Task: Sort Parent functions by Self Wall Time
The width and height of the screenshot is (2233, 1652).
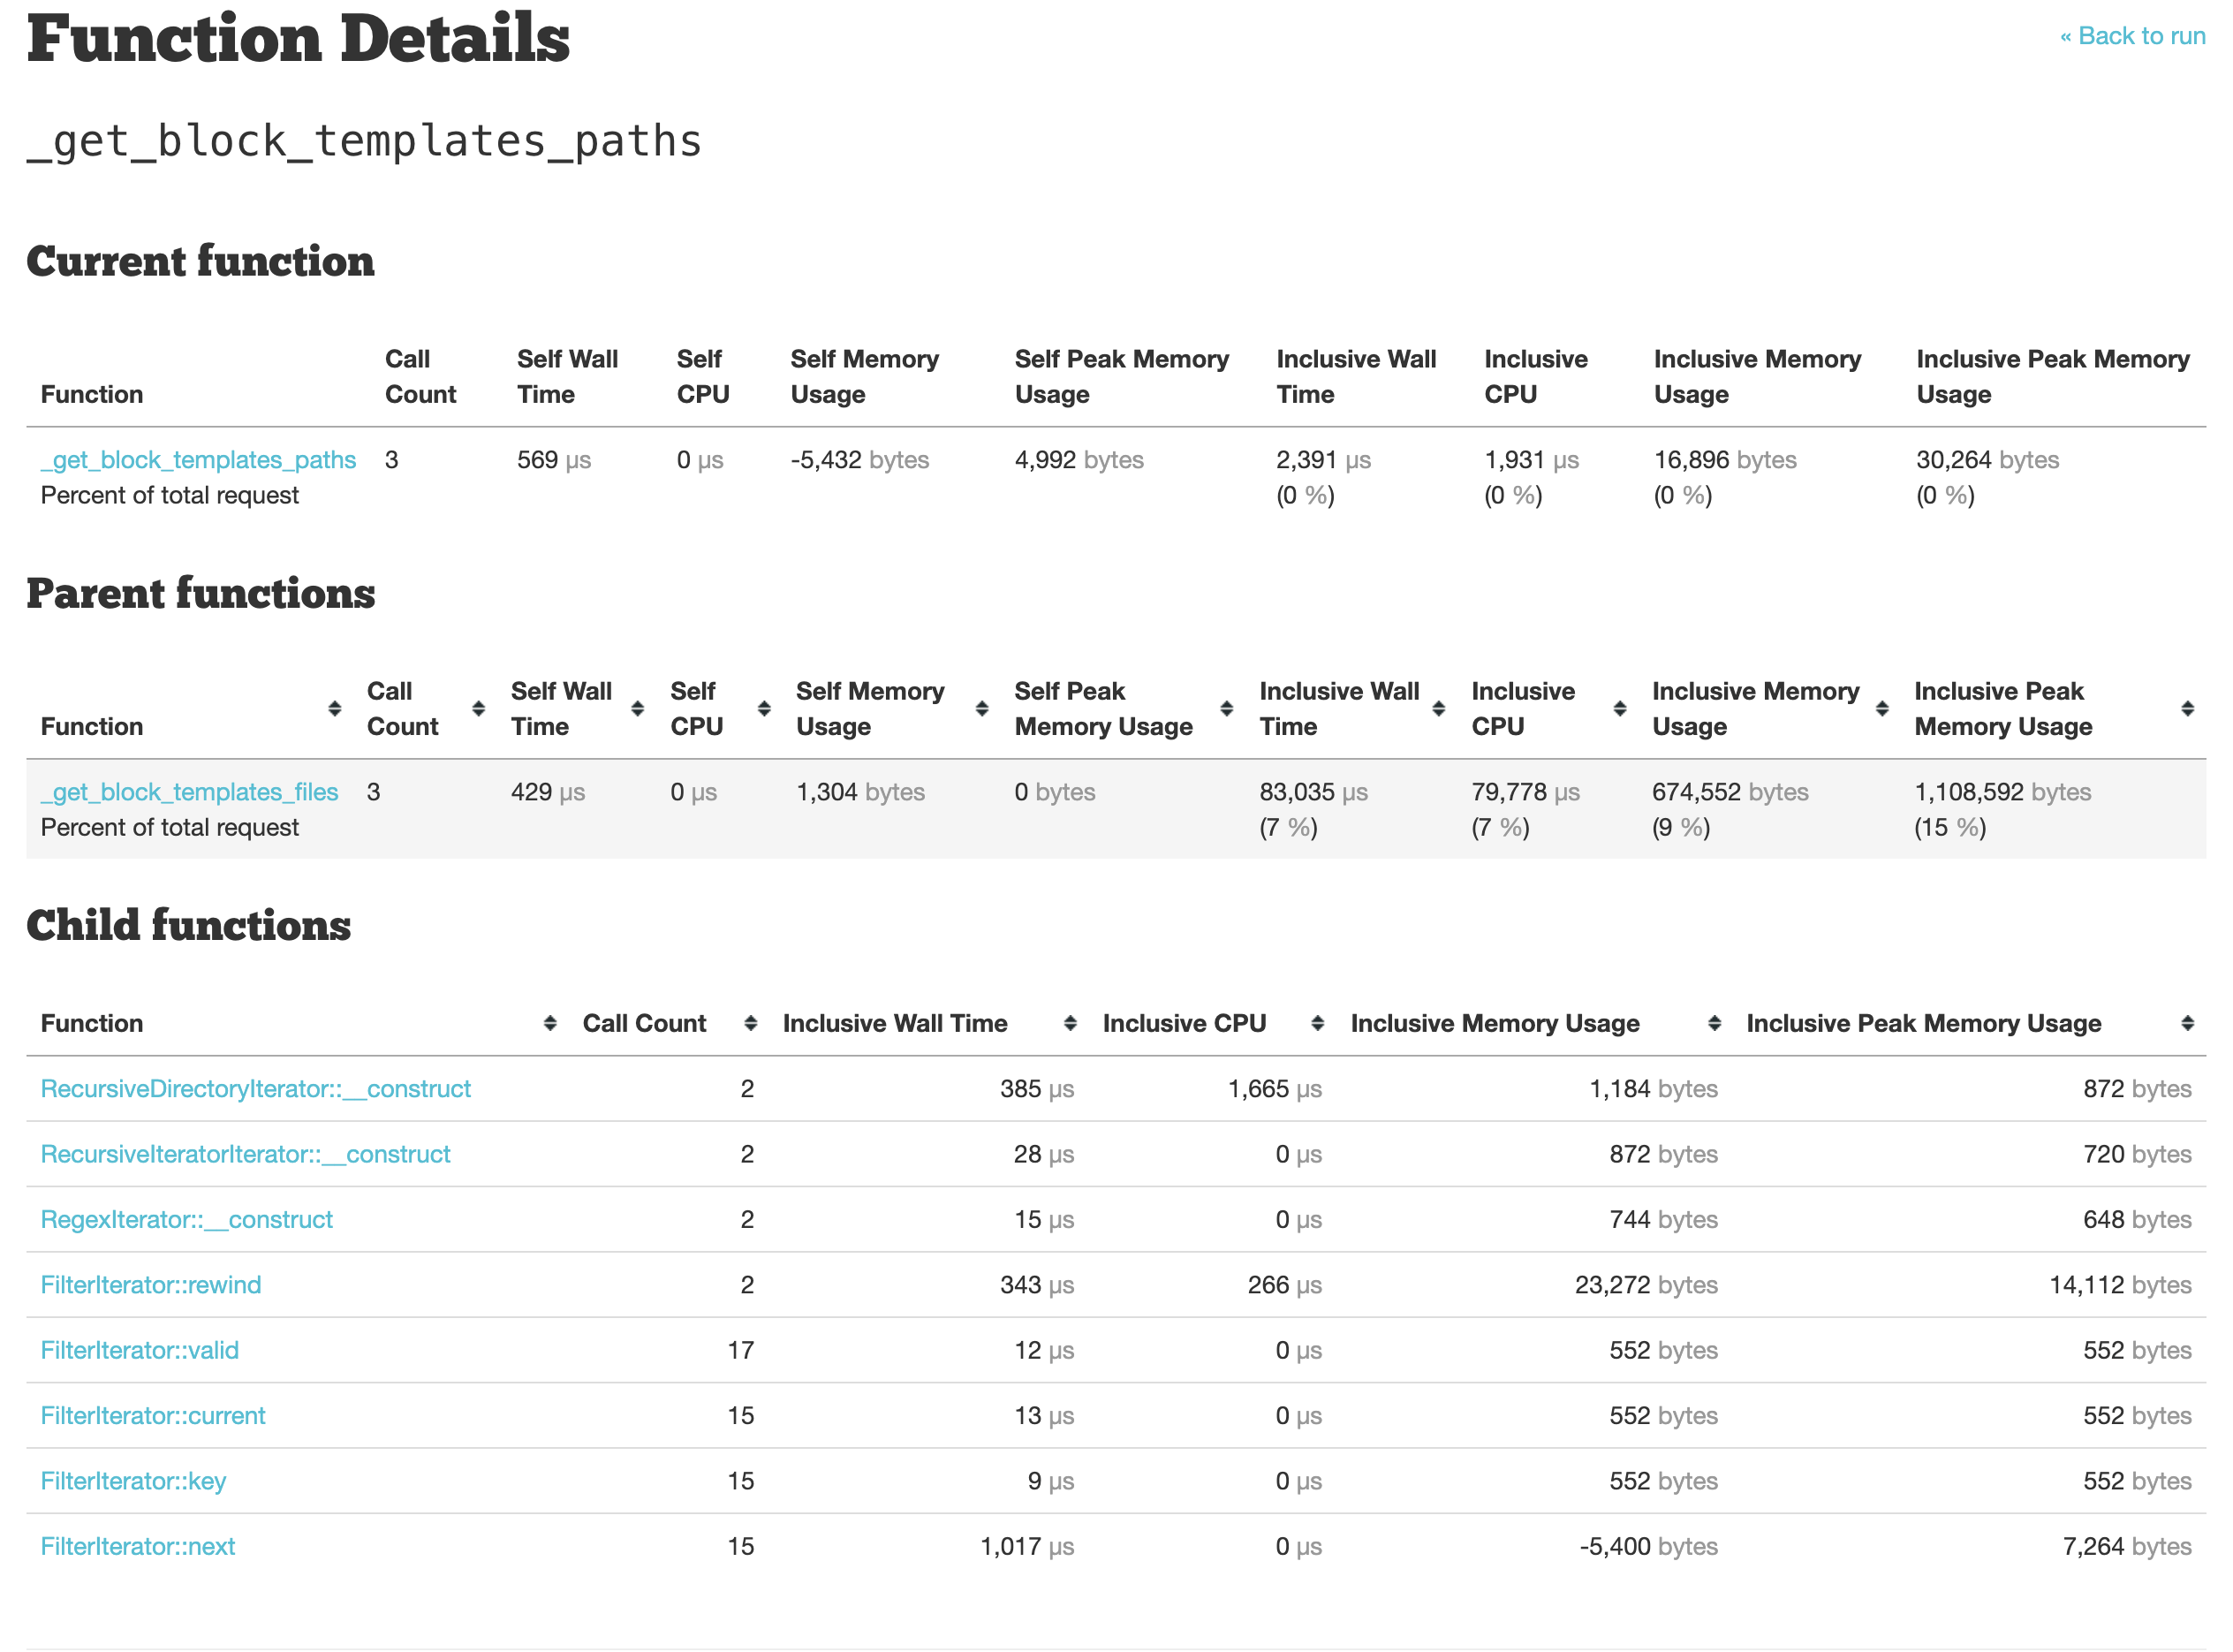Action: click(560, 709)
